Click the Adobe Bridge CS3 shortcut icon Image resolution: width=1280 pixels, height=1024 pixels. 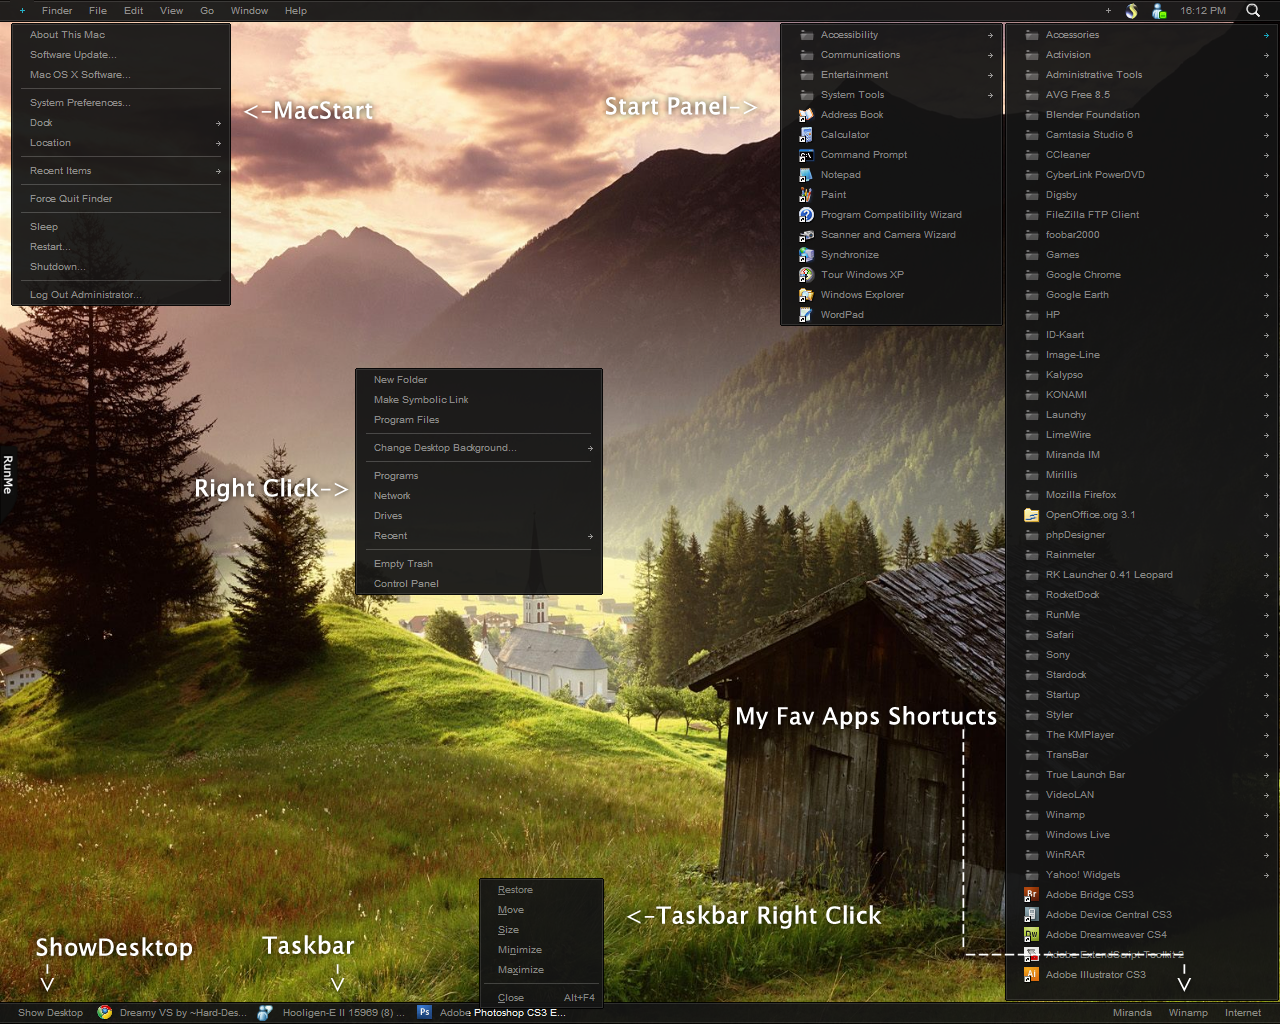pyautogui.click(x=1032, y=895)
